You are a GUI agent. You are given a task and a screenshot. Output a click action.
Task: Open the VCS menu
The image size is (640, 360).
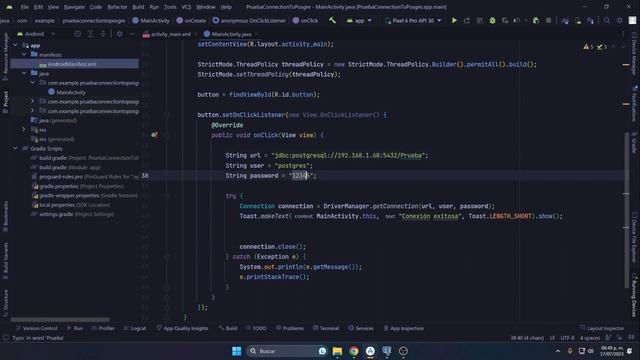(x=186, y=7)
